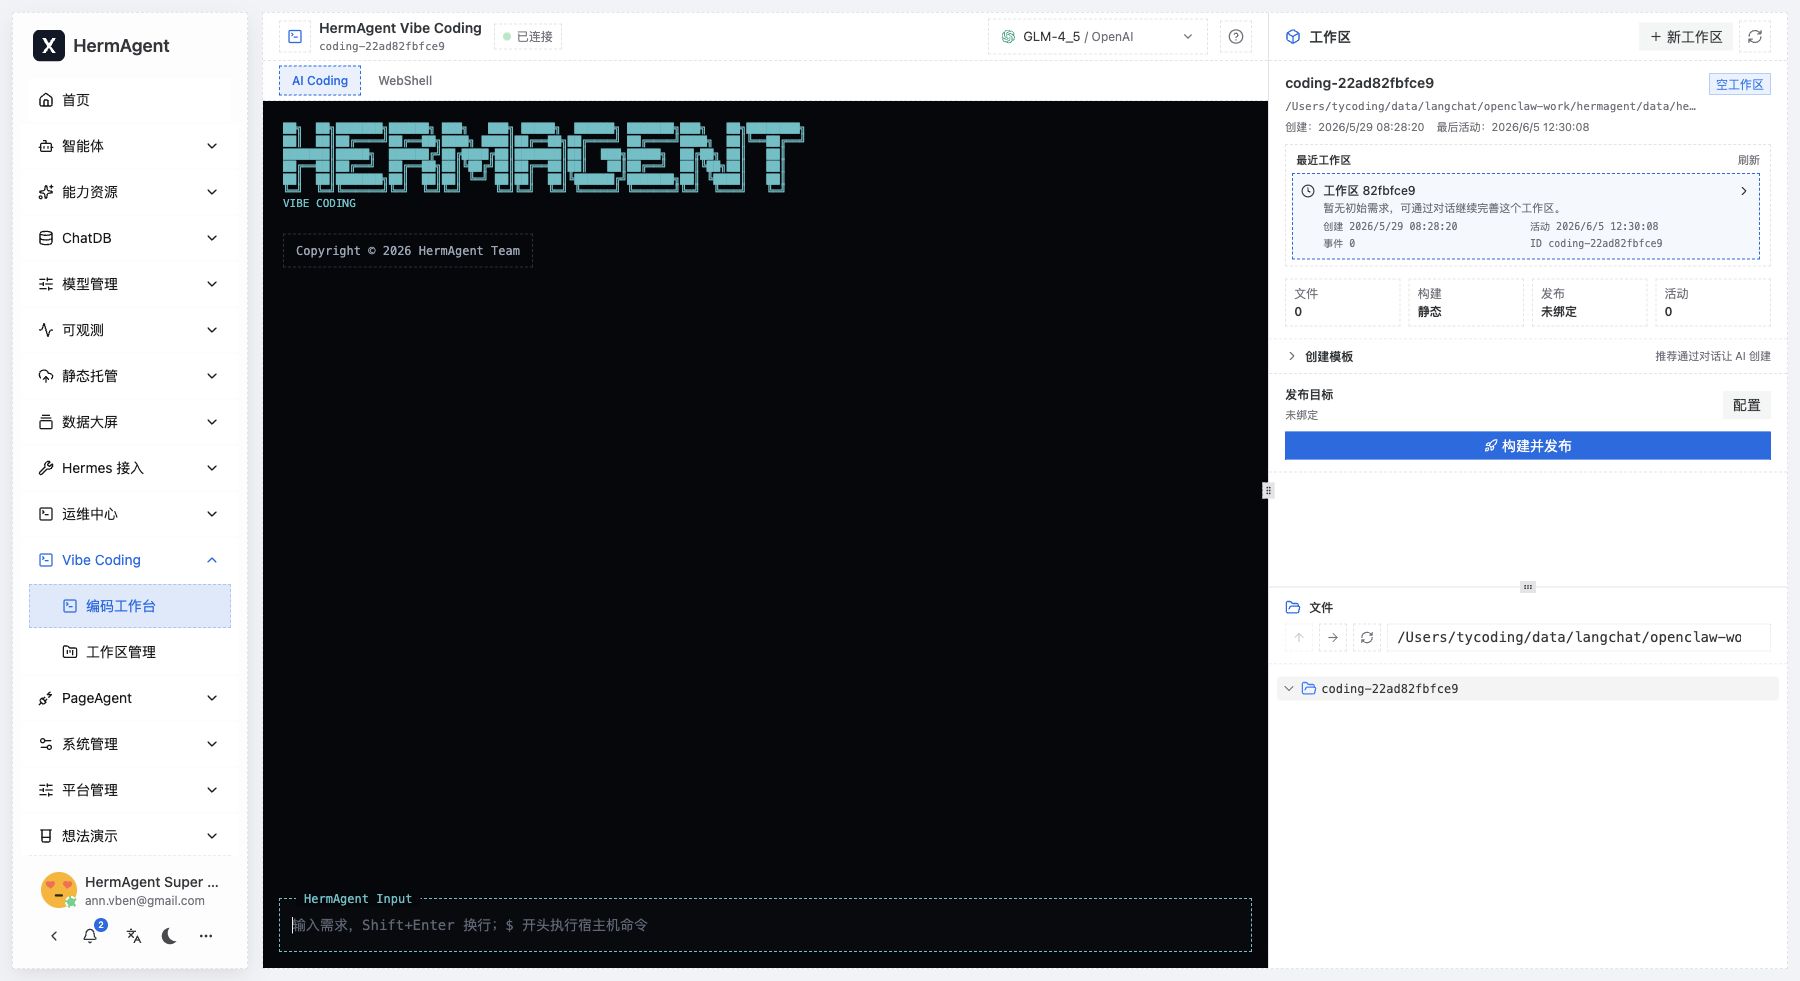Screen dimensions: 1800x981
Task: Refresh the file list icon
Action: point(1367,637)
